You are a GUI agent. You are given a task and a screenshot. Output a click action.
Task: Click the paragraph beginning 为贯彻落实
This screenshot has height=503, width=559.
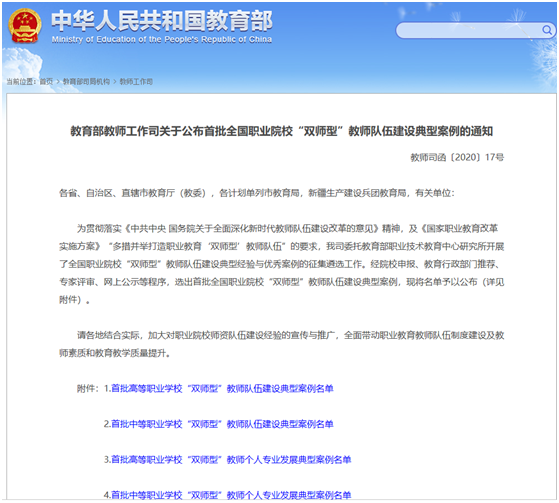[282, 264]
